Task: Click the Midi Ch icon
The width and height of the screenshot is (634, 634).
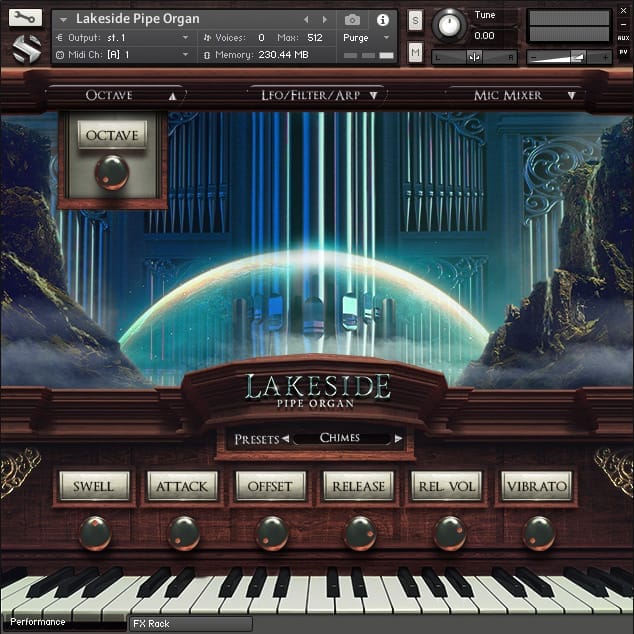Action: pos(59,55)
